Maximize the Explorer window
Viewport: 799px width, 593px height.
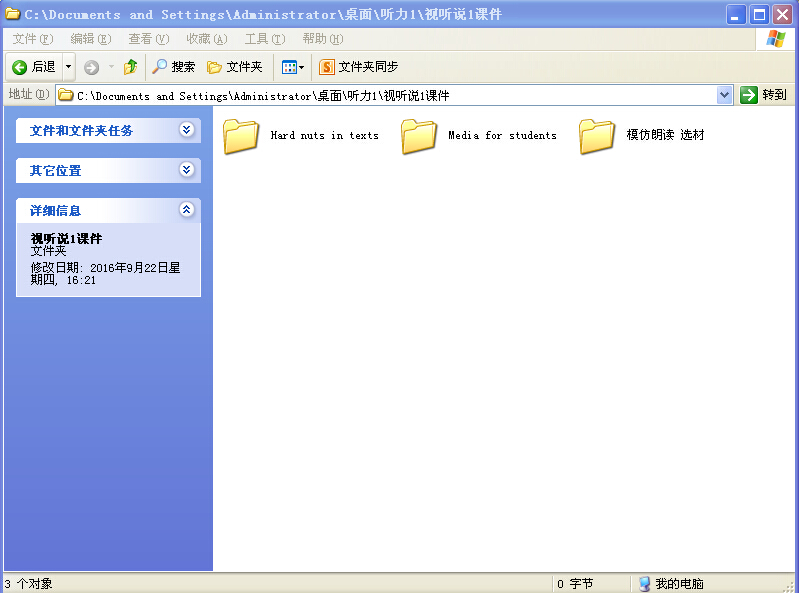click(759, 15)
